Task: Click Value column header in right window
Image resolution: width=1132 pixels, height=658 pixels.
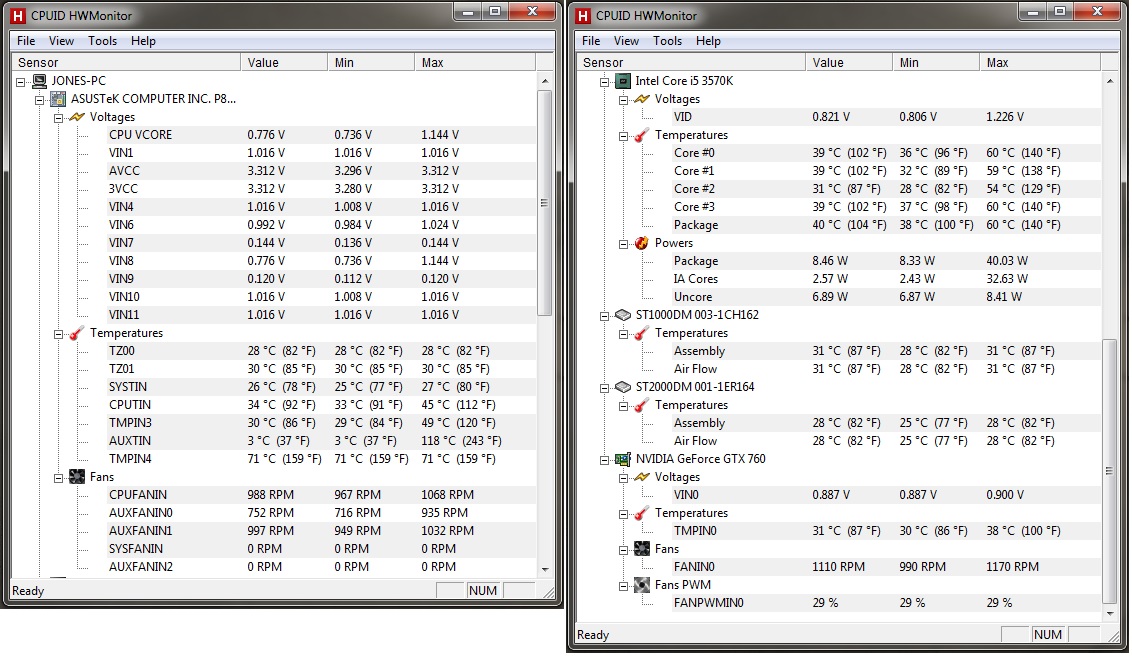Action: pos(849,63)
